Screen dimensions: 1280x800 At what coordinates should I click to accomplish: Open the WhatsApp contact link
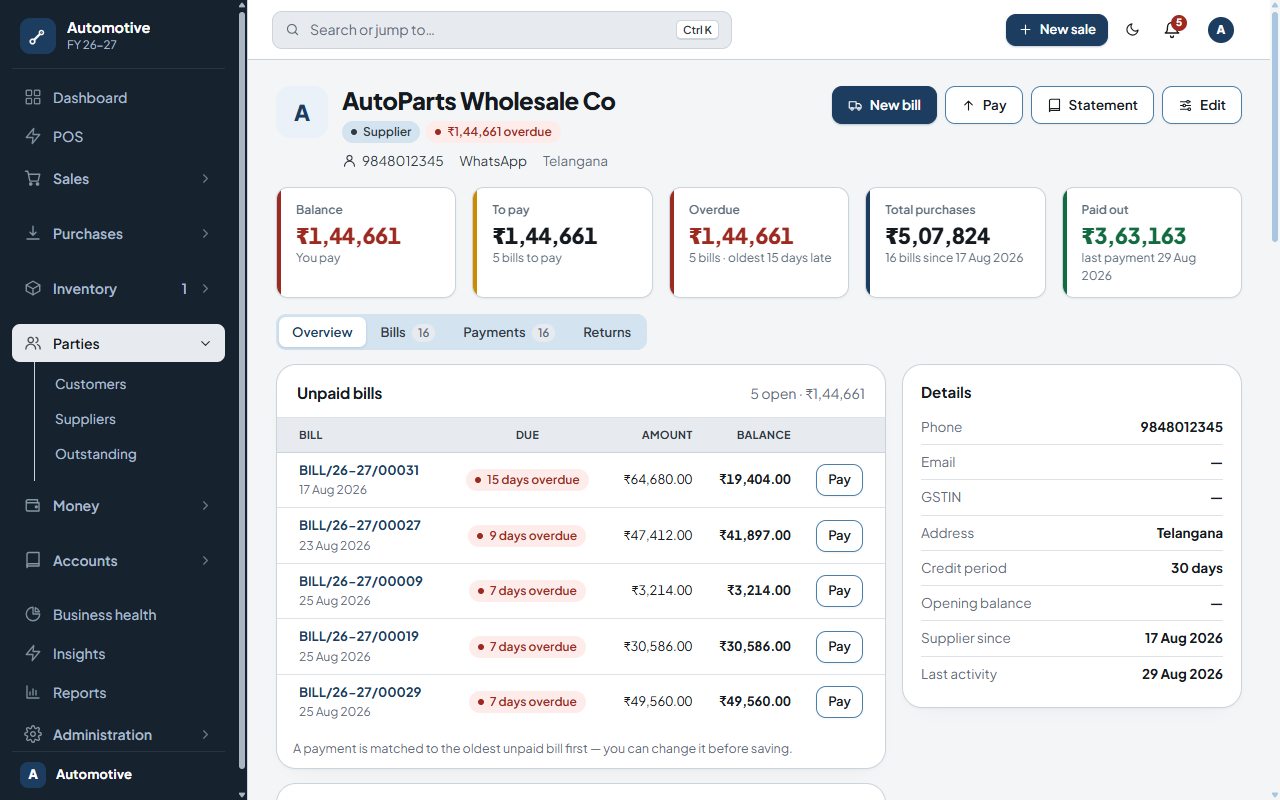pyautogui.click(x=493, y=161)
